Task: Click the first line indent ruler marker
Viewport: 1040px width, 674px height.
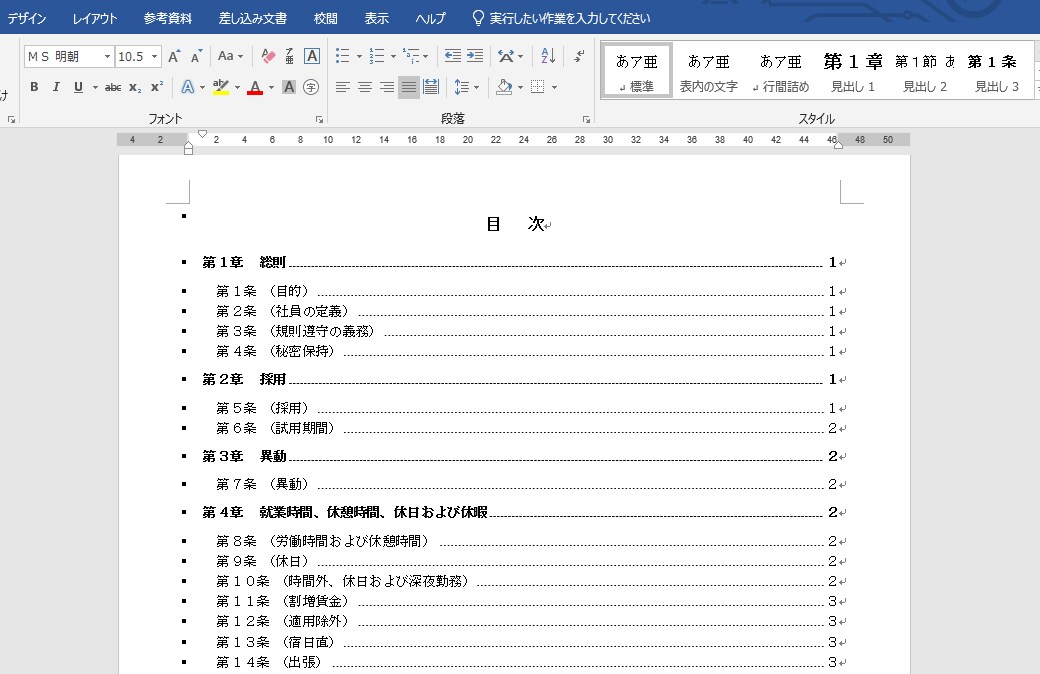Action: (x=202, y=134)
